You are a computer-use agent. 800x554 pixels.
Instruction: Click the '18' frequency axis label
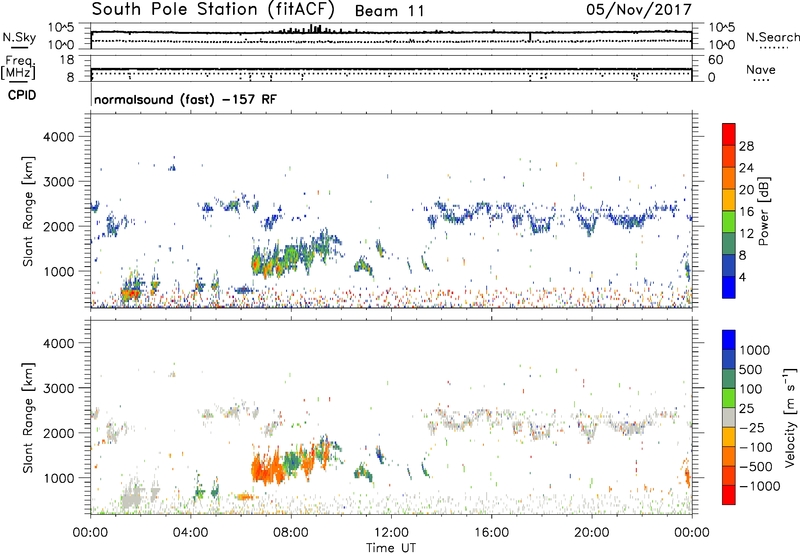pos(67,60)
